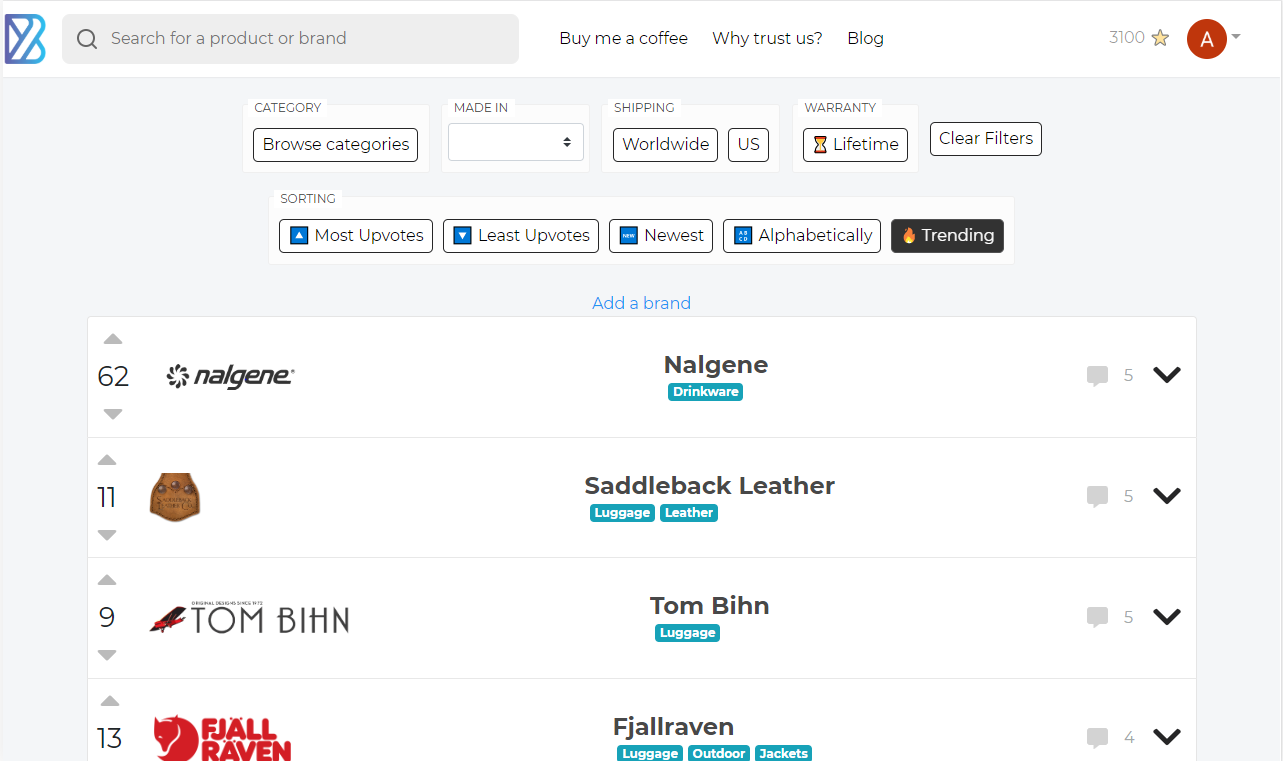Open Saddleback Leather brand title
Screen dimensions: 1283x761
pyautogui.click(x=710, y=486)
